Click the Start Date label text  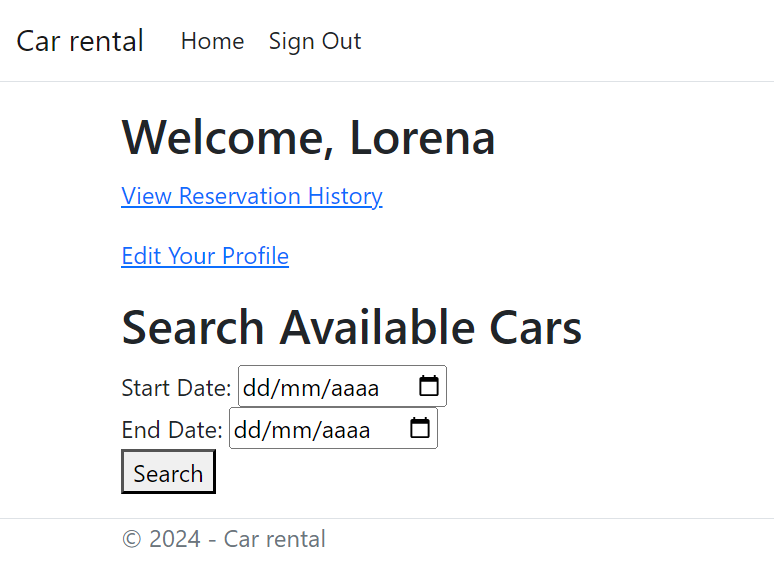pyautogui.click(x=176, y=387)
